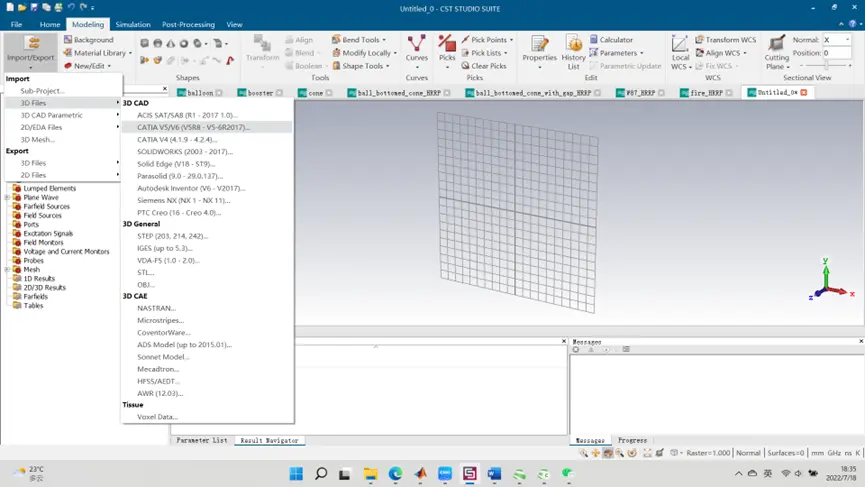
Task: Switch to the balloon document tab
Action: (199, 93)
